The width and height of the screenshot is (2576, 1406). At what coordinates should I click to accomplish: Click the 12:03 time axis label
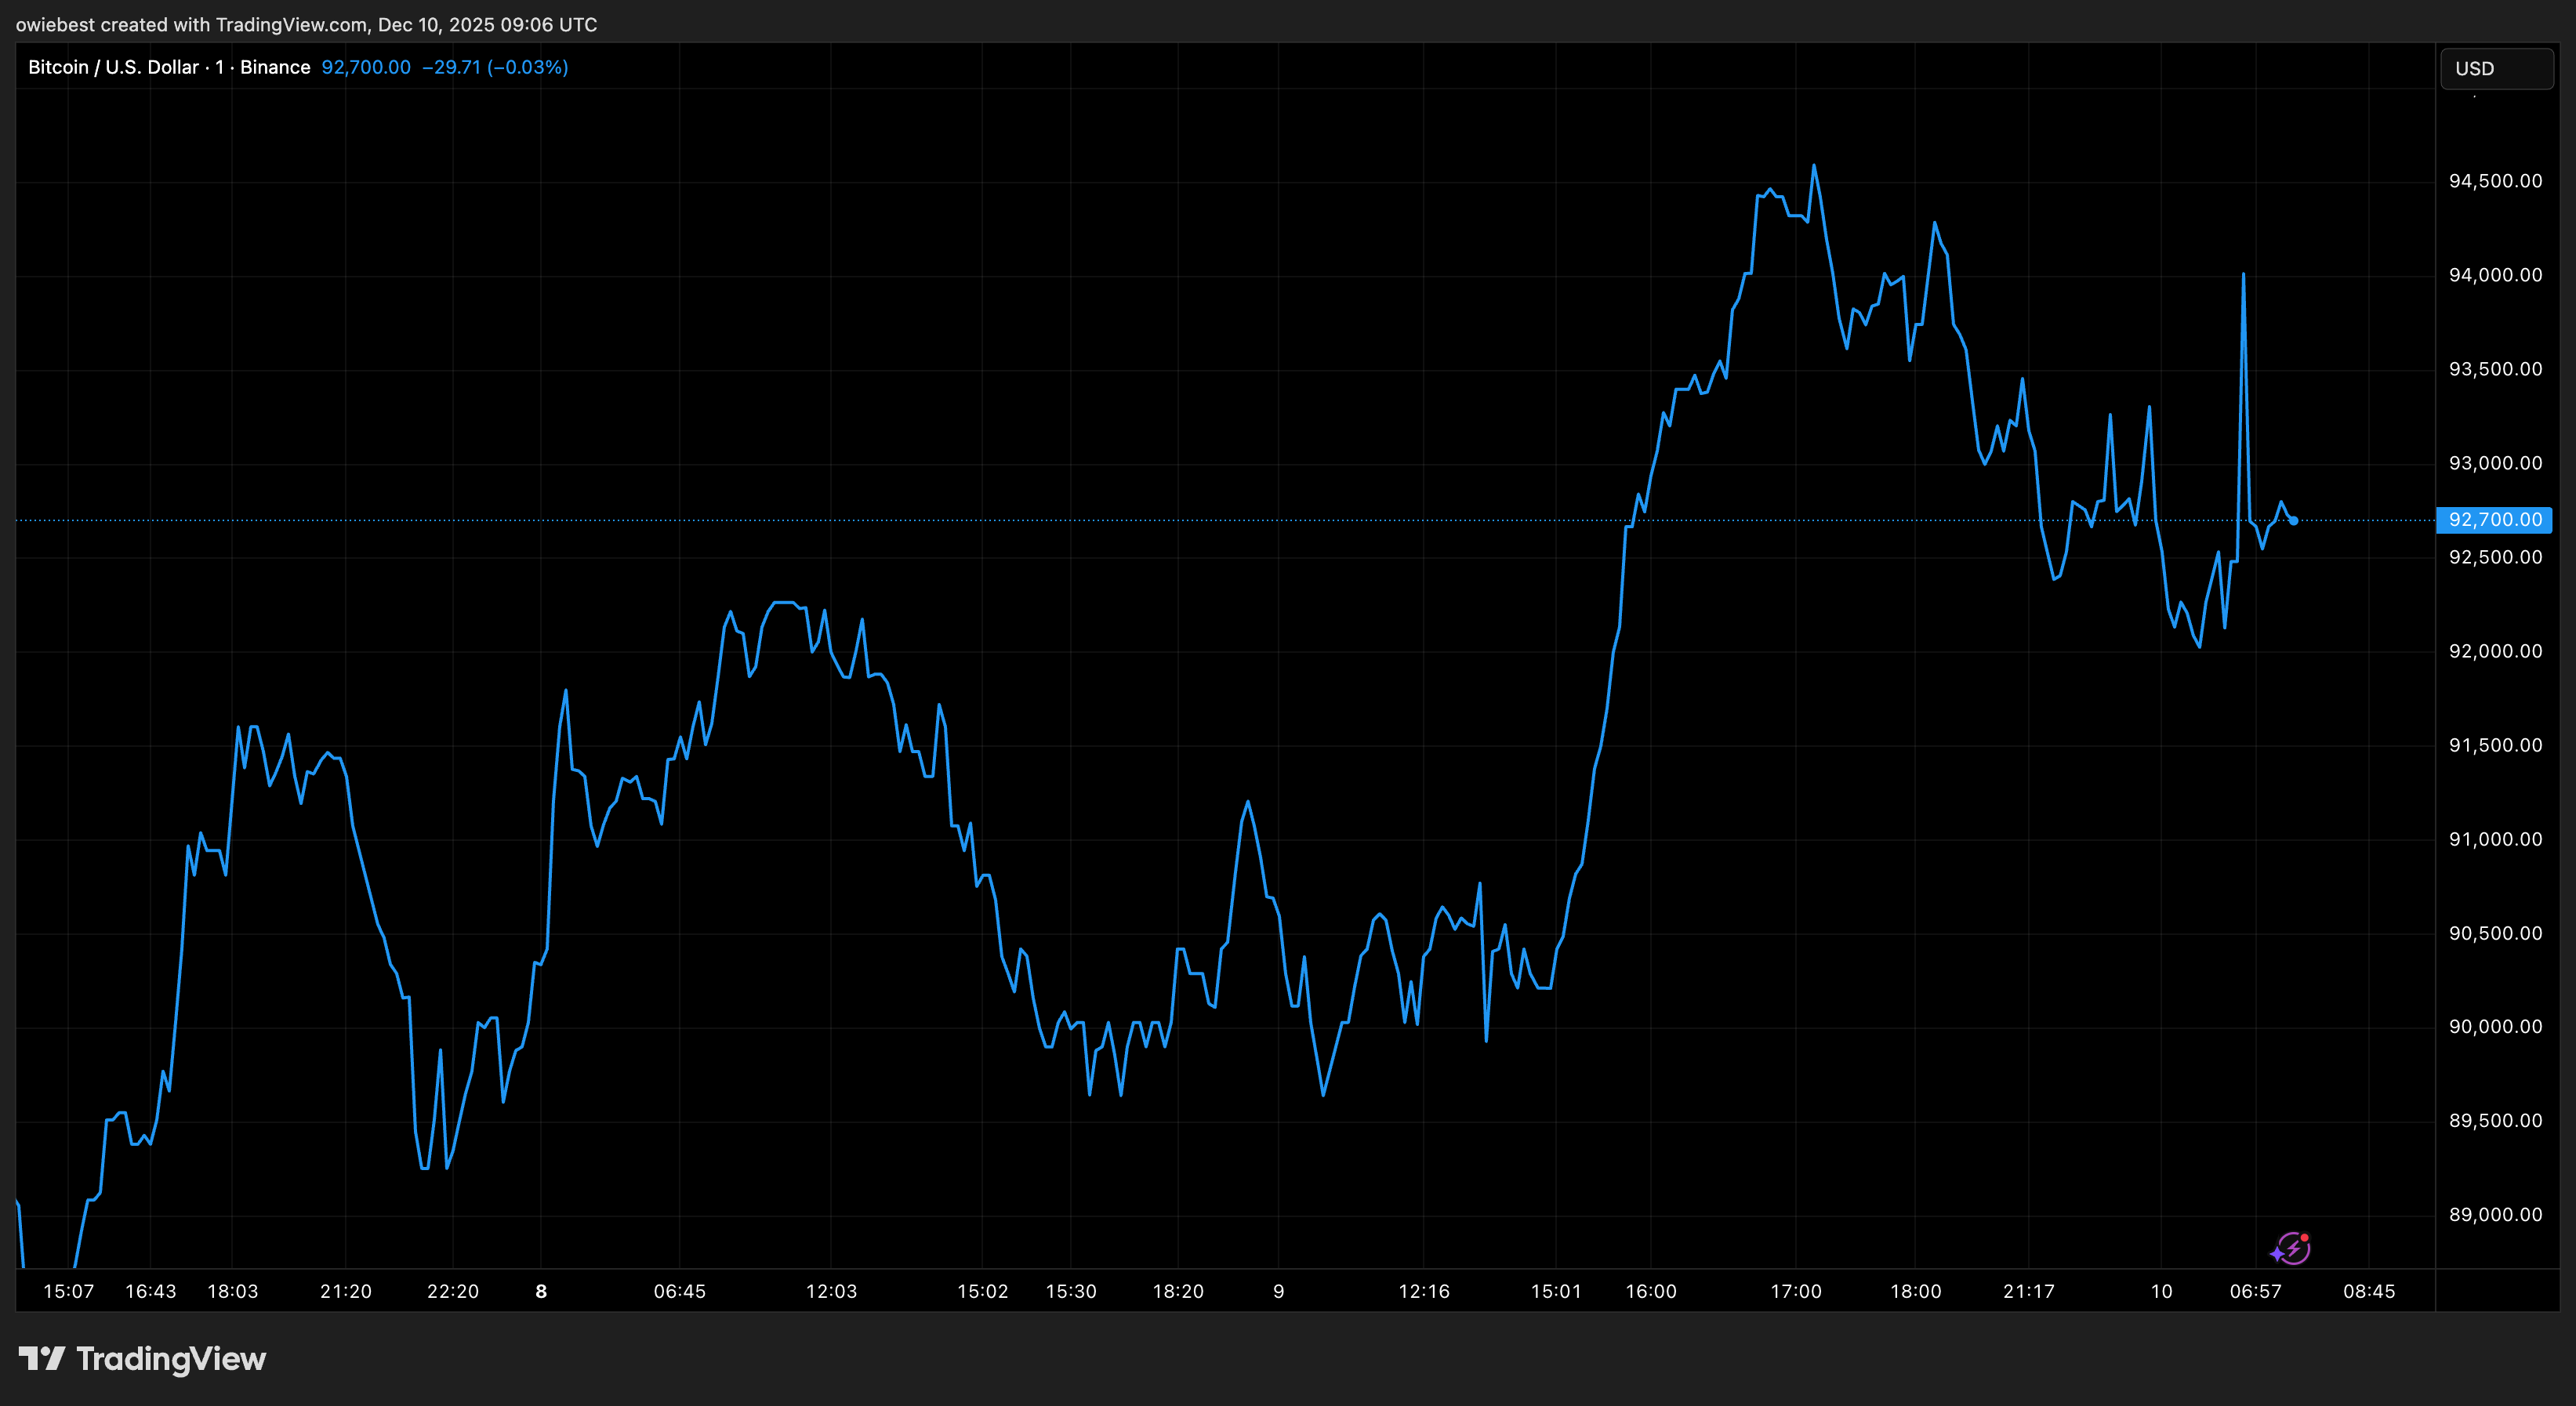tap(831, 1291)
